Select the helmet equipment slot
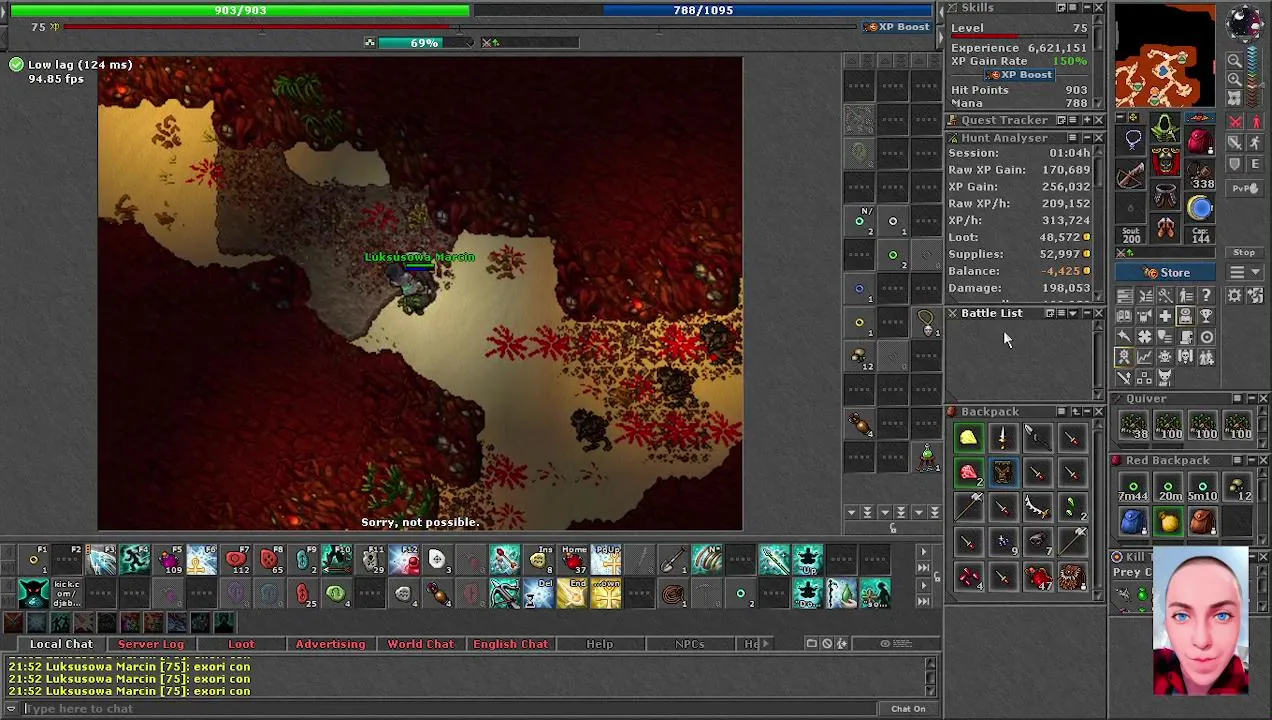The image size is (1272, 720). 1165,128
